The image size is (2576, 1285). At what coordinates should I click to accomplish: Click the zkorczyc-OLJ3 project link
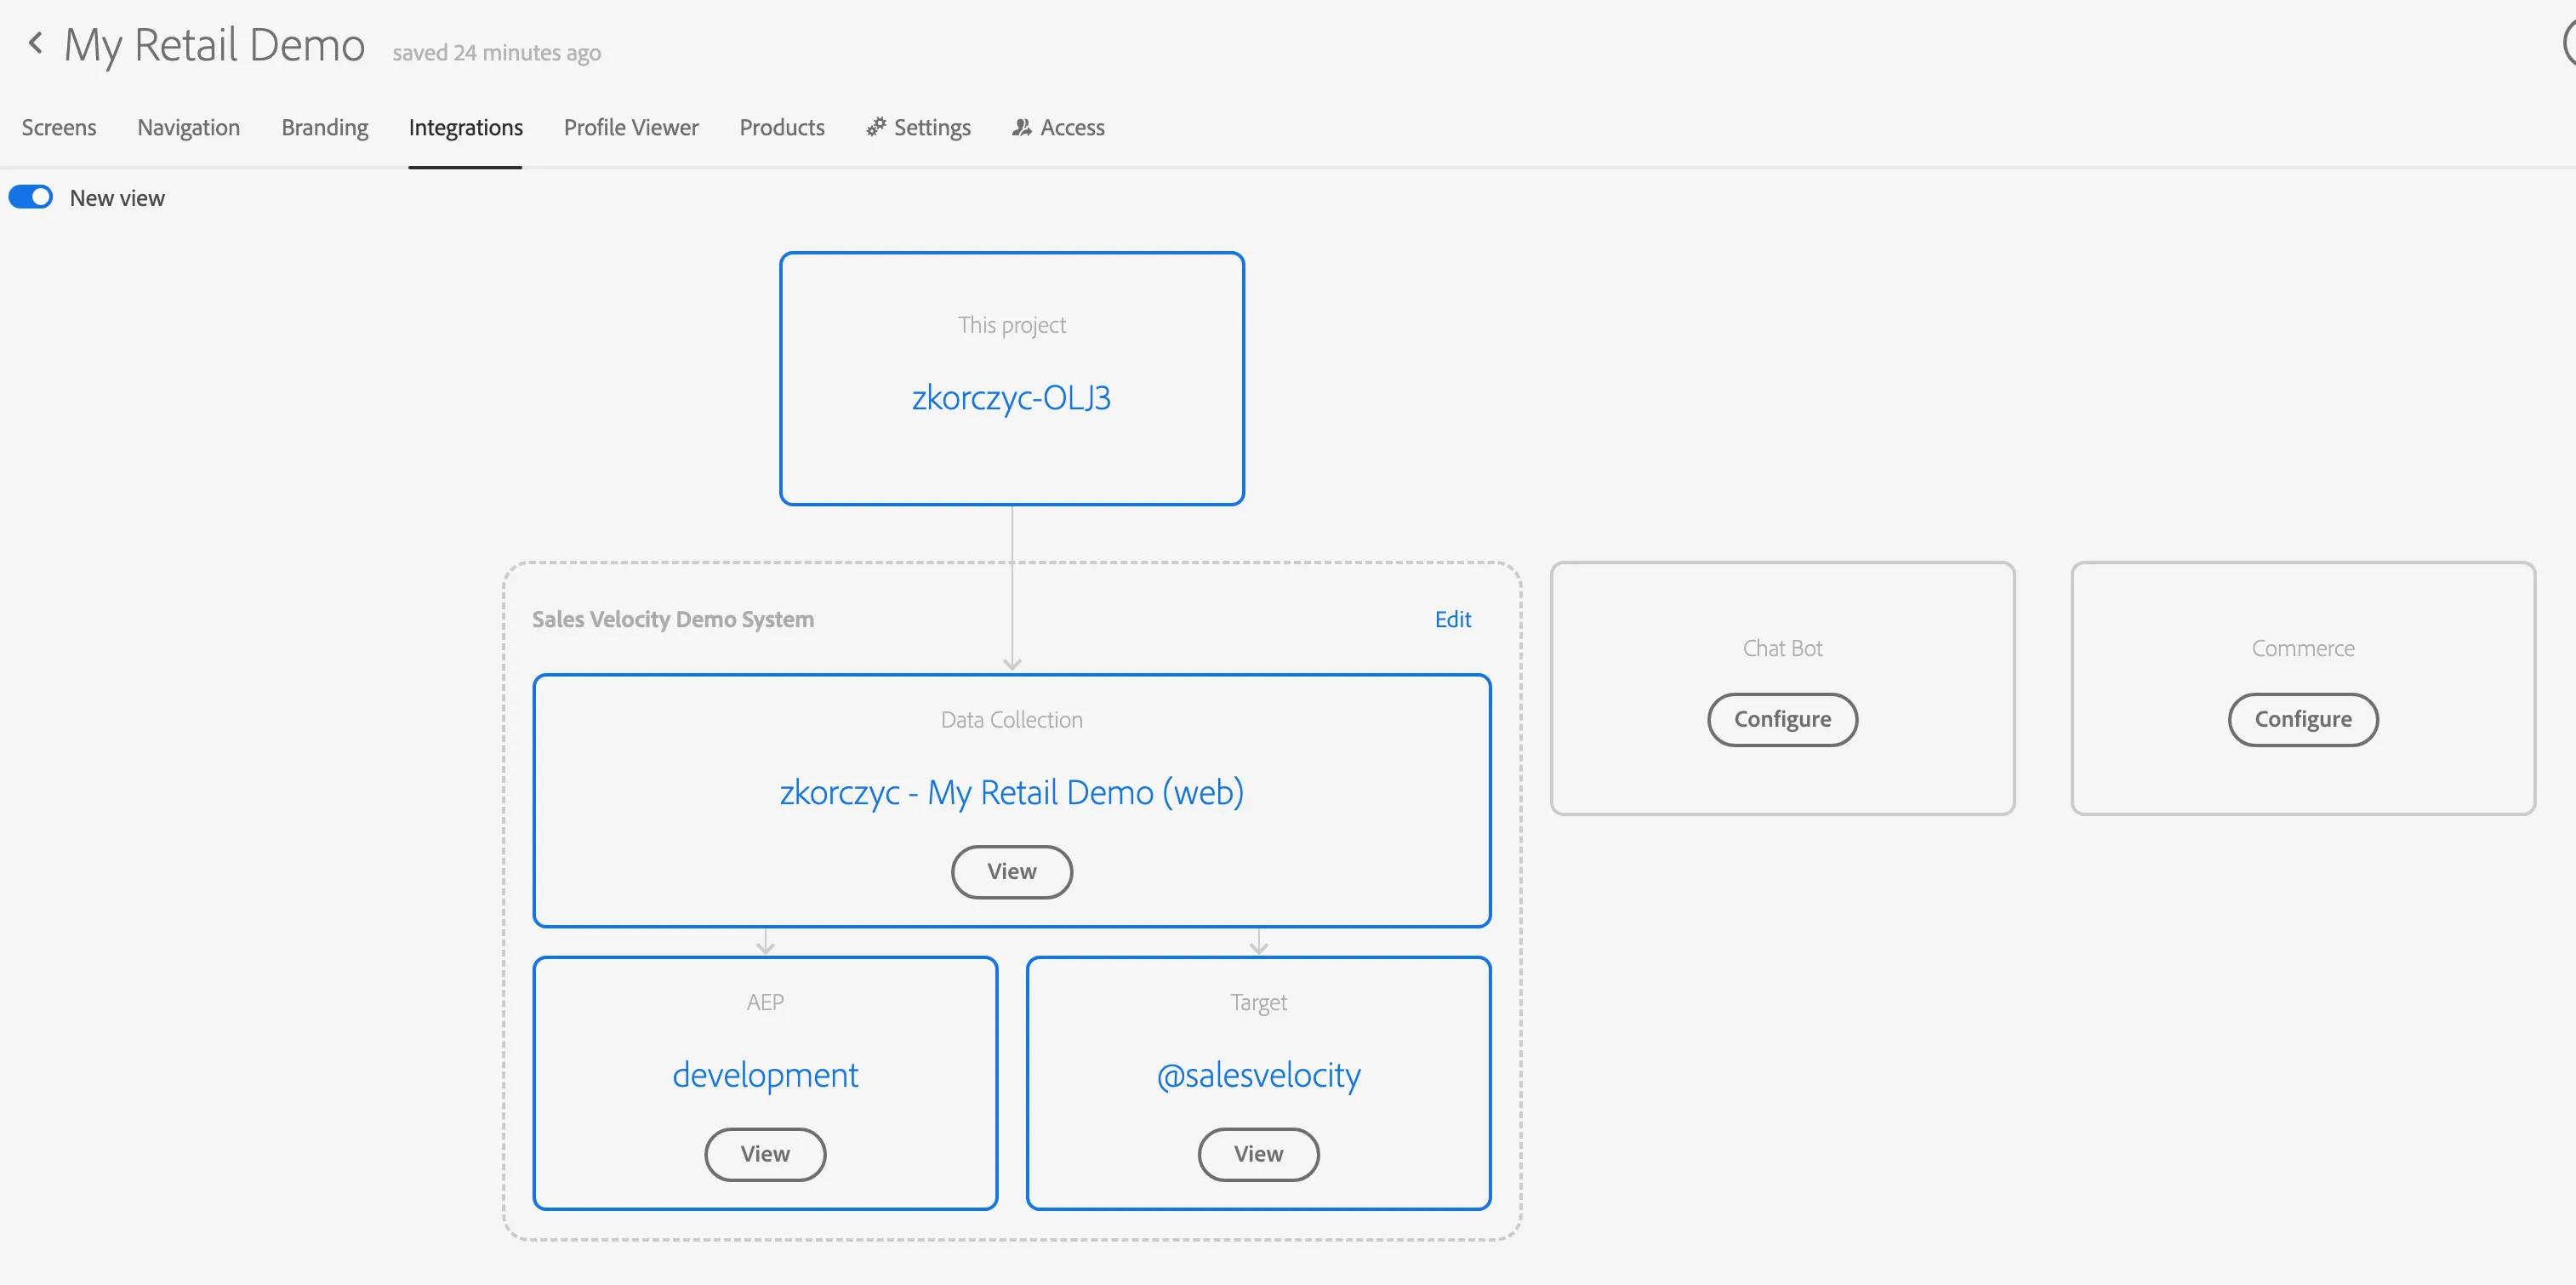[x=1011, y=398]
